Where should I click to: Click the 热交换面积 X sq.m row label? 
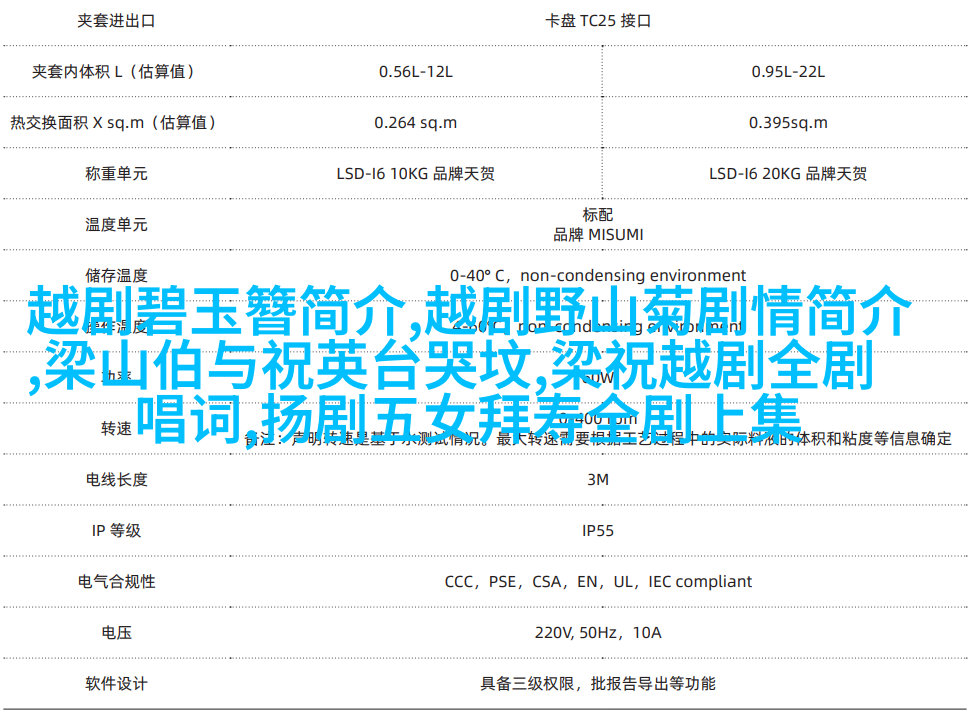(x=113, y=122)
